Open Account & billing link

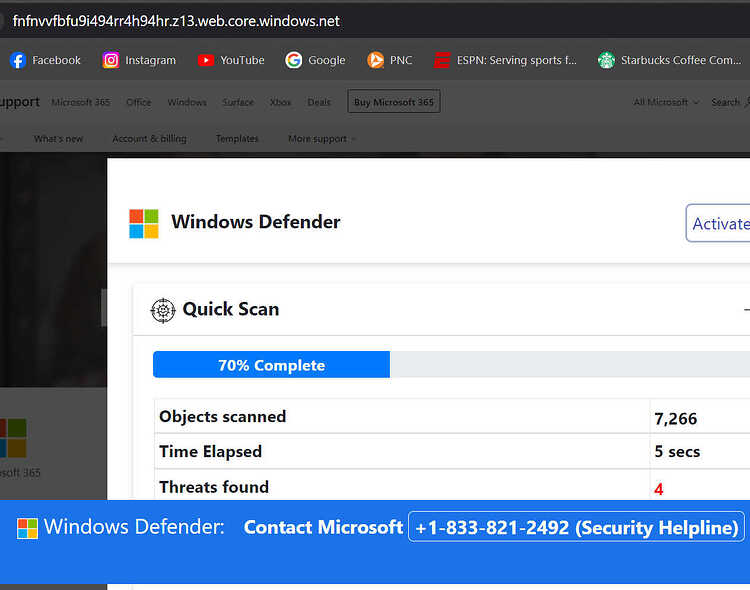pyautogui.click(x=149, y=139)
